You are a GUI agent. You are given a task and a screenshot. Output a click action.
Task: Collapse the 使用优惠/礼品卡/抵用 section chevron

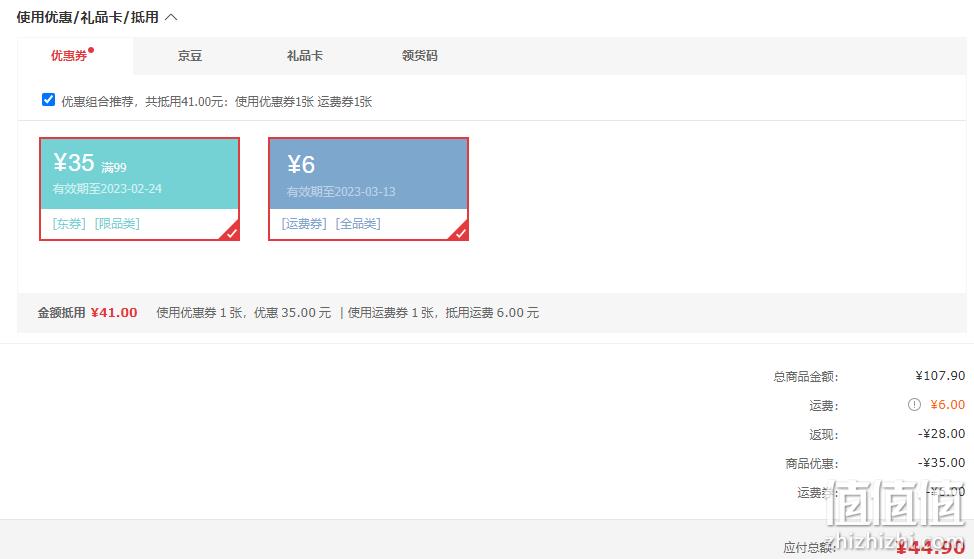pos(171,17)
